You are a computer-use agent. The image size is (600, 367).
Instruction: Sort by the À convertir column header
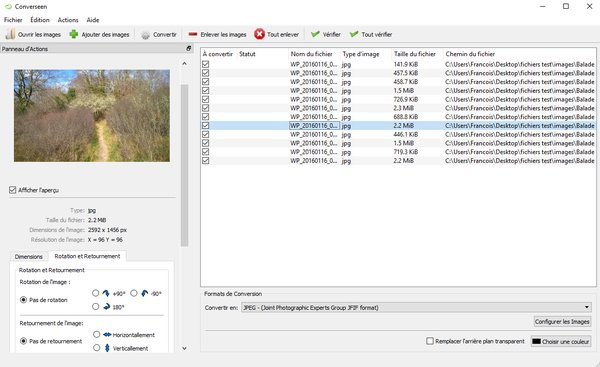218,54
